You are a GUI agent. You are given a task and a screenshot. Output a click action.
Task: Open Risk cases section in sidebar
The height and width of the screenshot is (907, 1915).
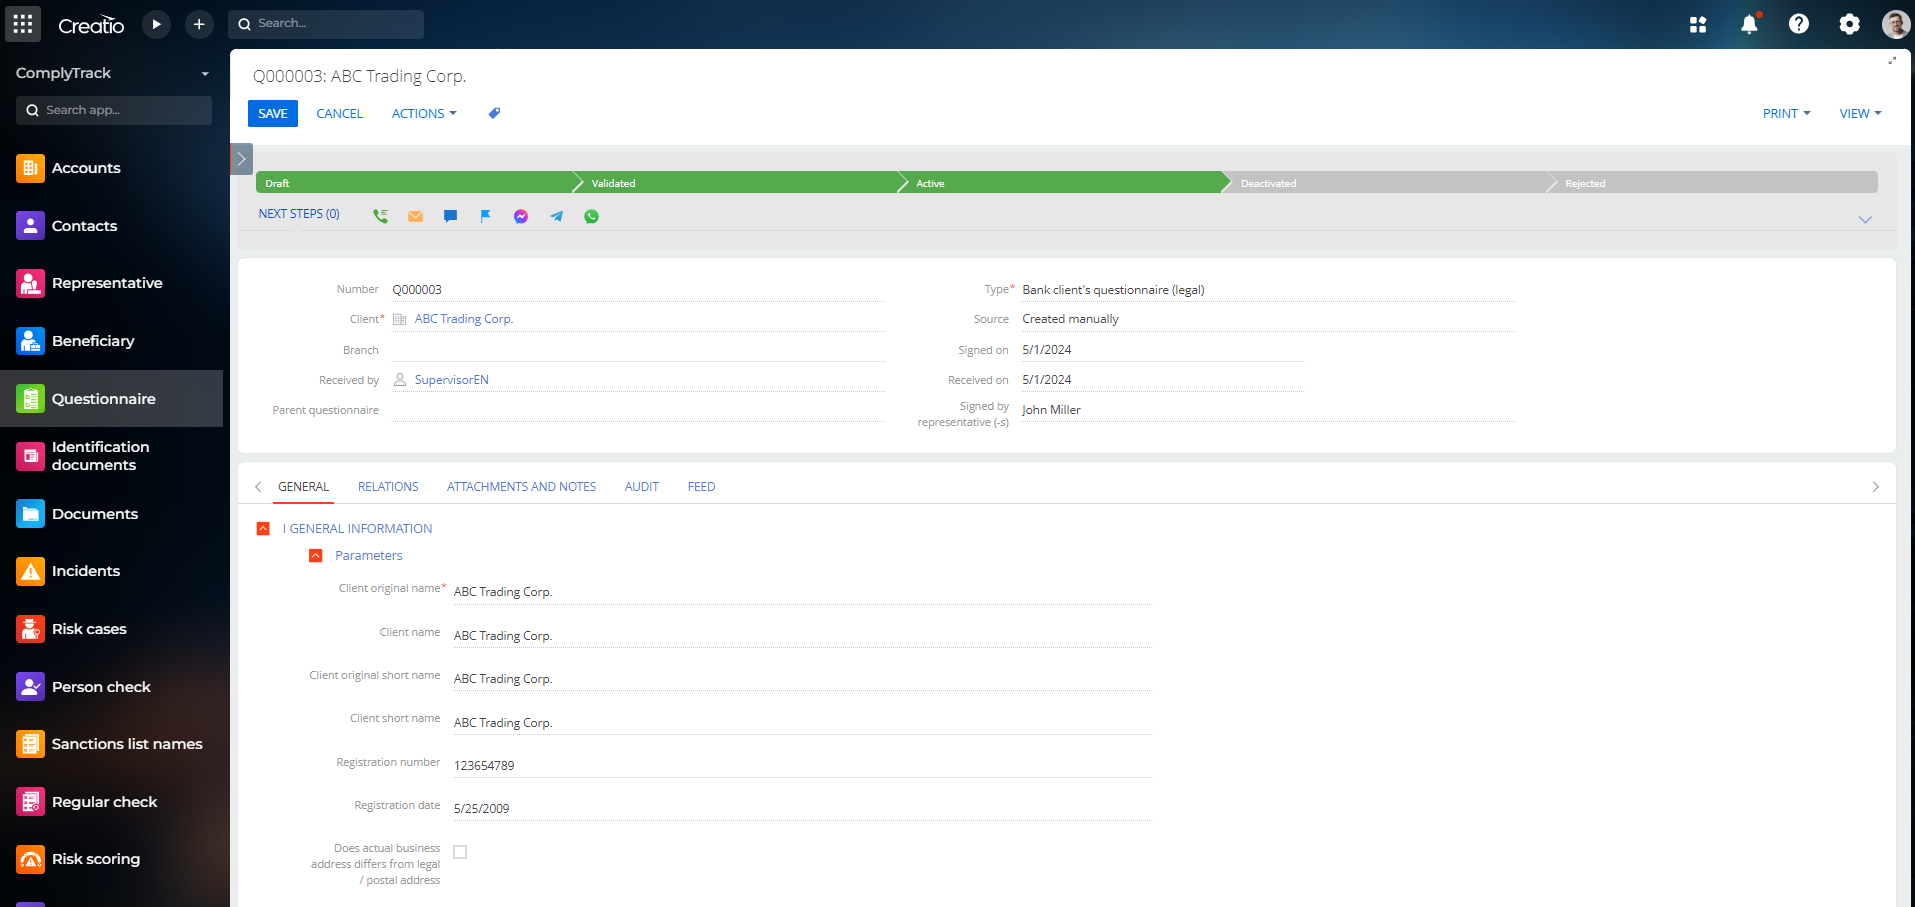pyautogui.click(x=112, y=629)
